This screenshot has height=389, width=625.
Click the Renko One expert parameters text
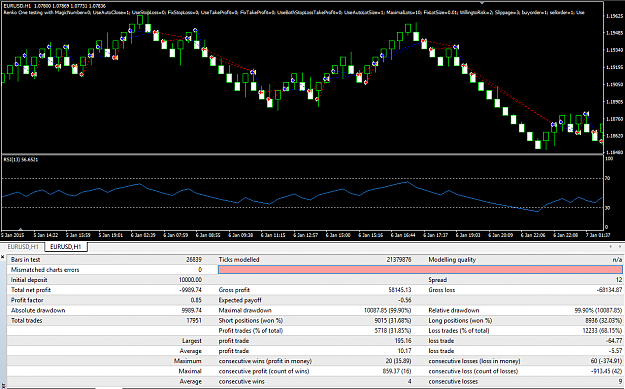(294, 12)
